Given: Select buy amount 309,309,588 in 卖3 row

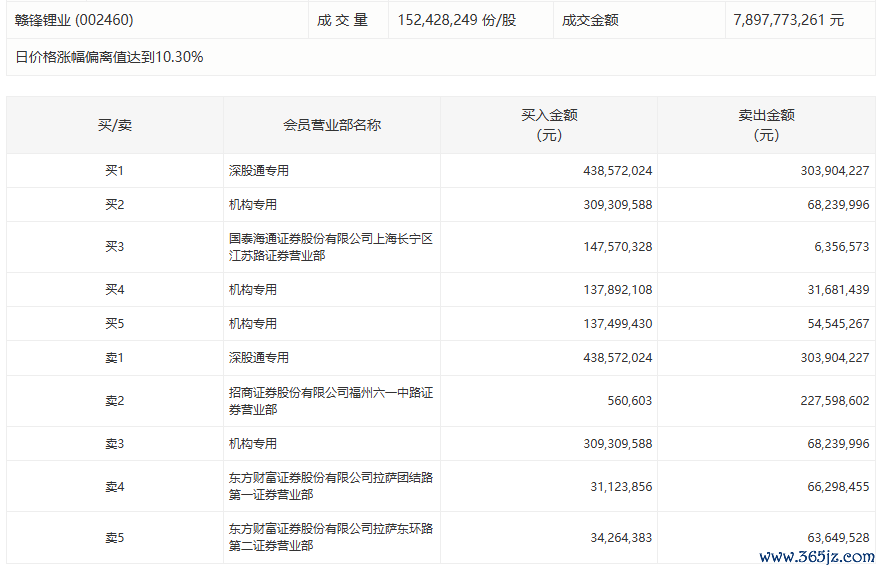Looking at the screenshot, I should coord(618,444).
